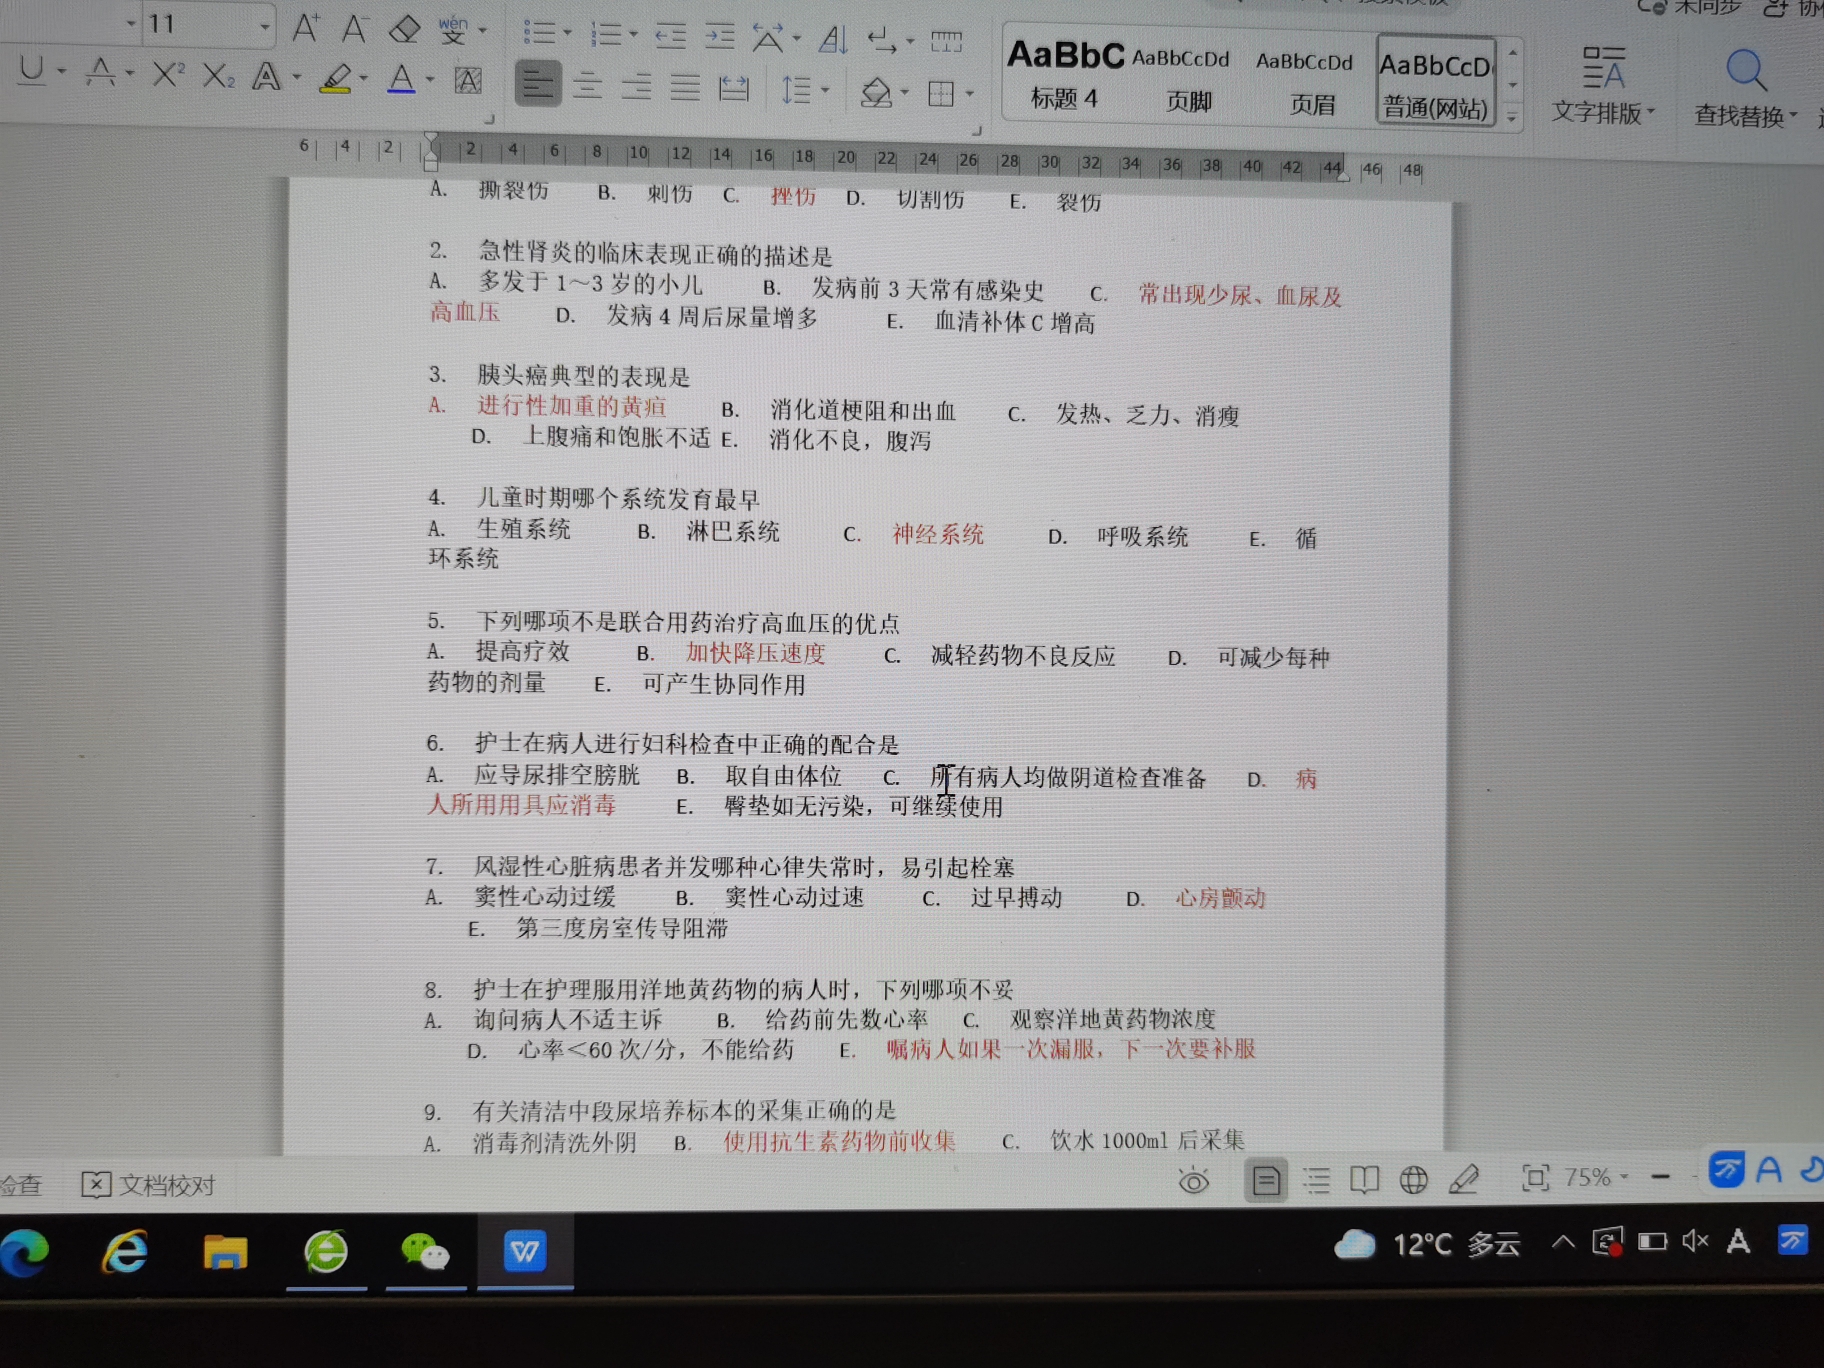Open WeChat from taskbar
The width and height of the screenshot is (1824, 1368).
(425, 1252)
